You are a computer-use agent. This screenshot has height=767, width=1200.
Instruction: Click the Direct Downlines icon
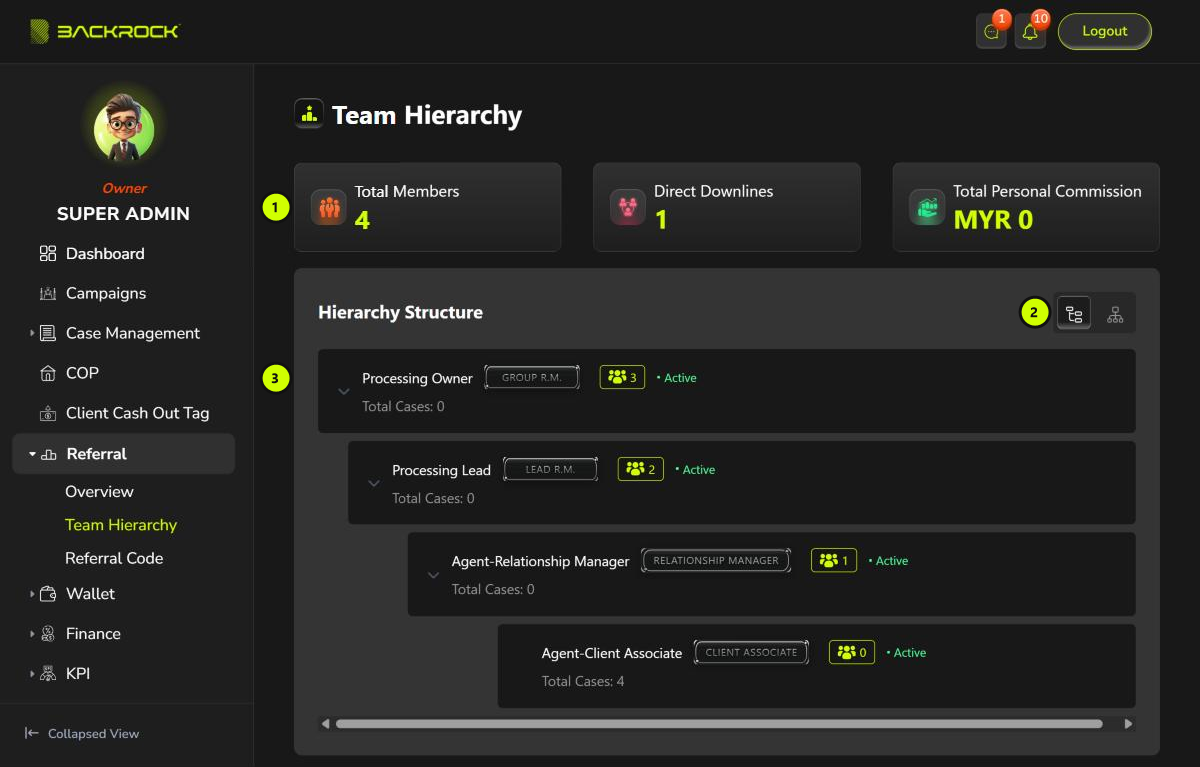[x=628, y=207]
